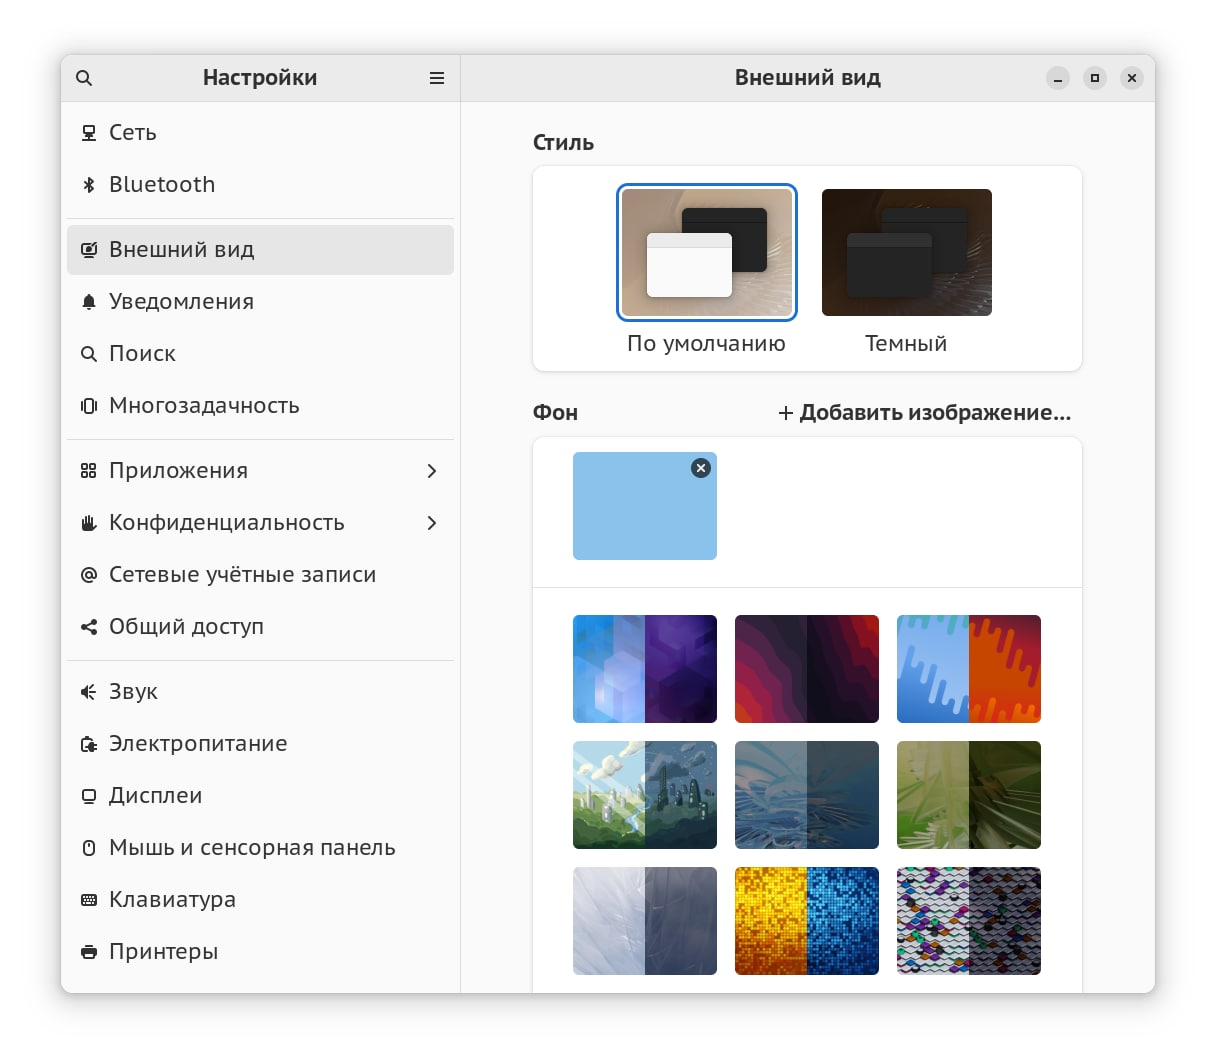The width and height of the screenshot is (1216, 1060).
Task: Click the keyboard icon beside Клавиатура
Action: [89, 900]
